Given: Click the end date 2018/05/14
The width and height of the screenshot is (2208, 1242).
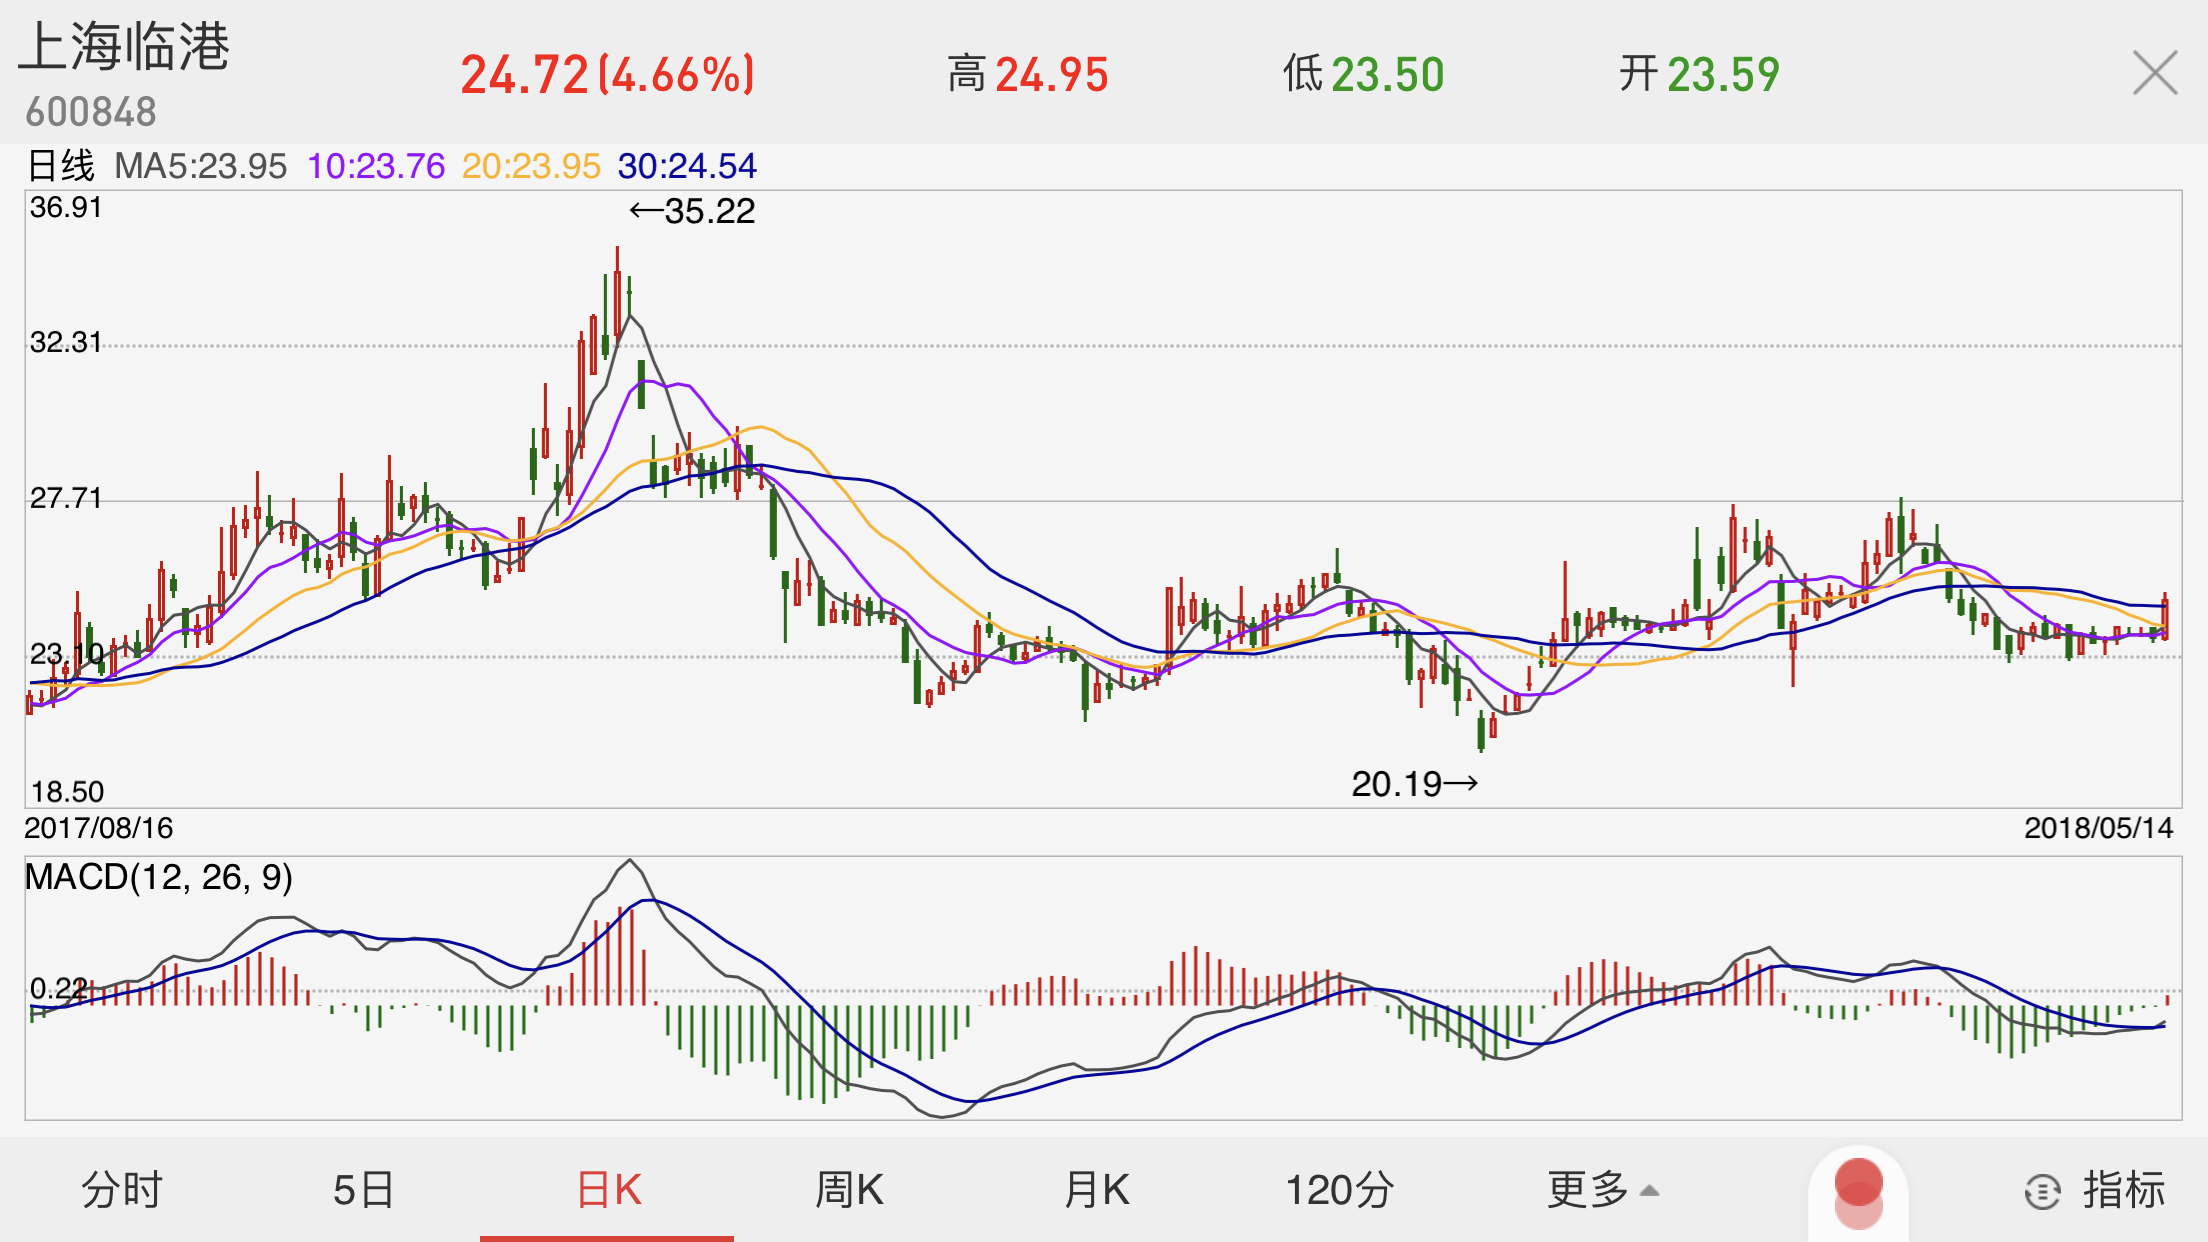Looking at the screenshot, I should click(2099, 828).
